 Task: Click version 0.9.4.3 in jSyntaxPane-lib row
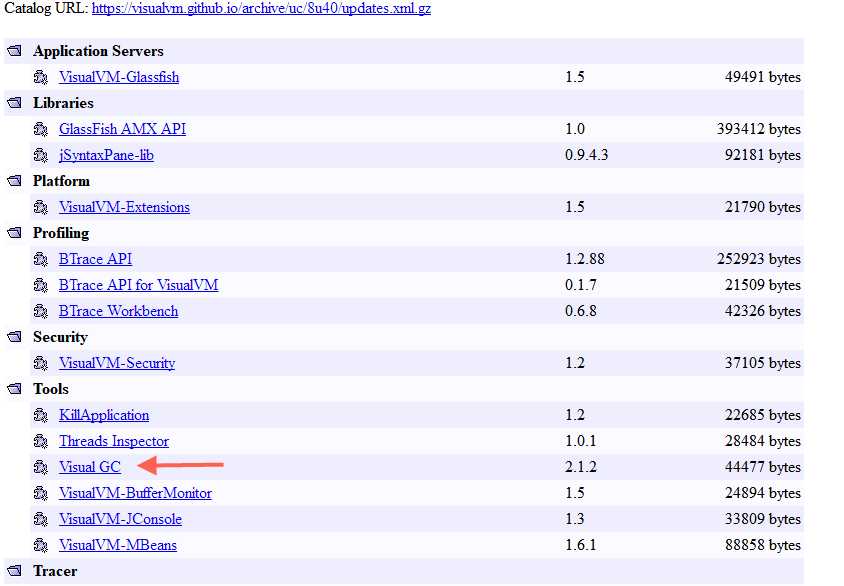(x=587, y=155)
